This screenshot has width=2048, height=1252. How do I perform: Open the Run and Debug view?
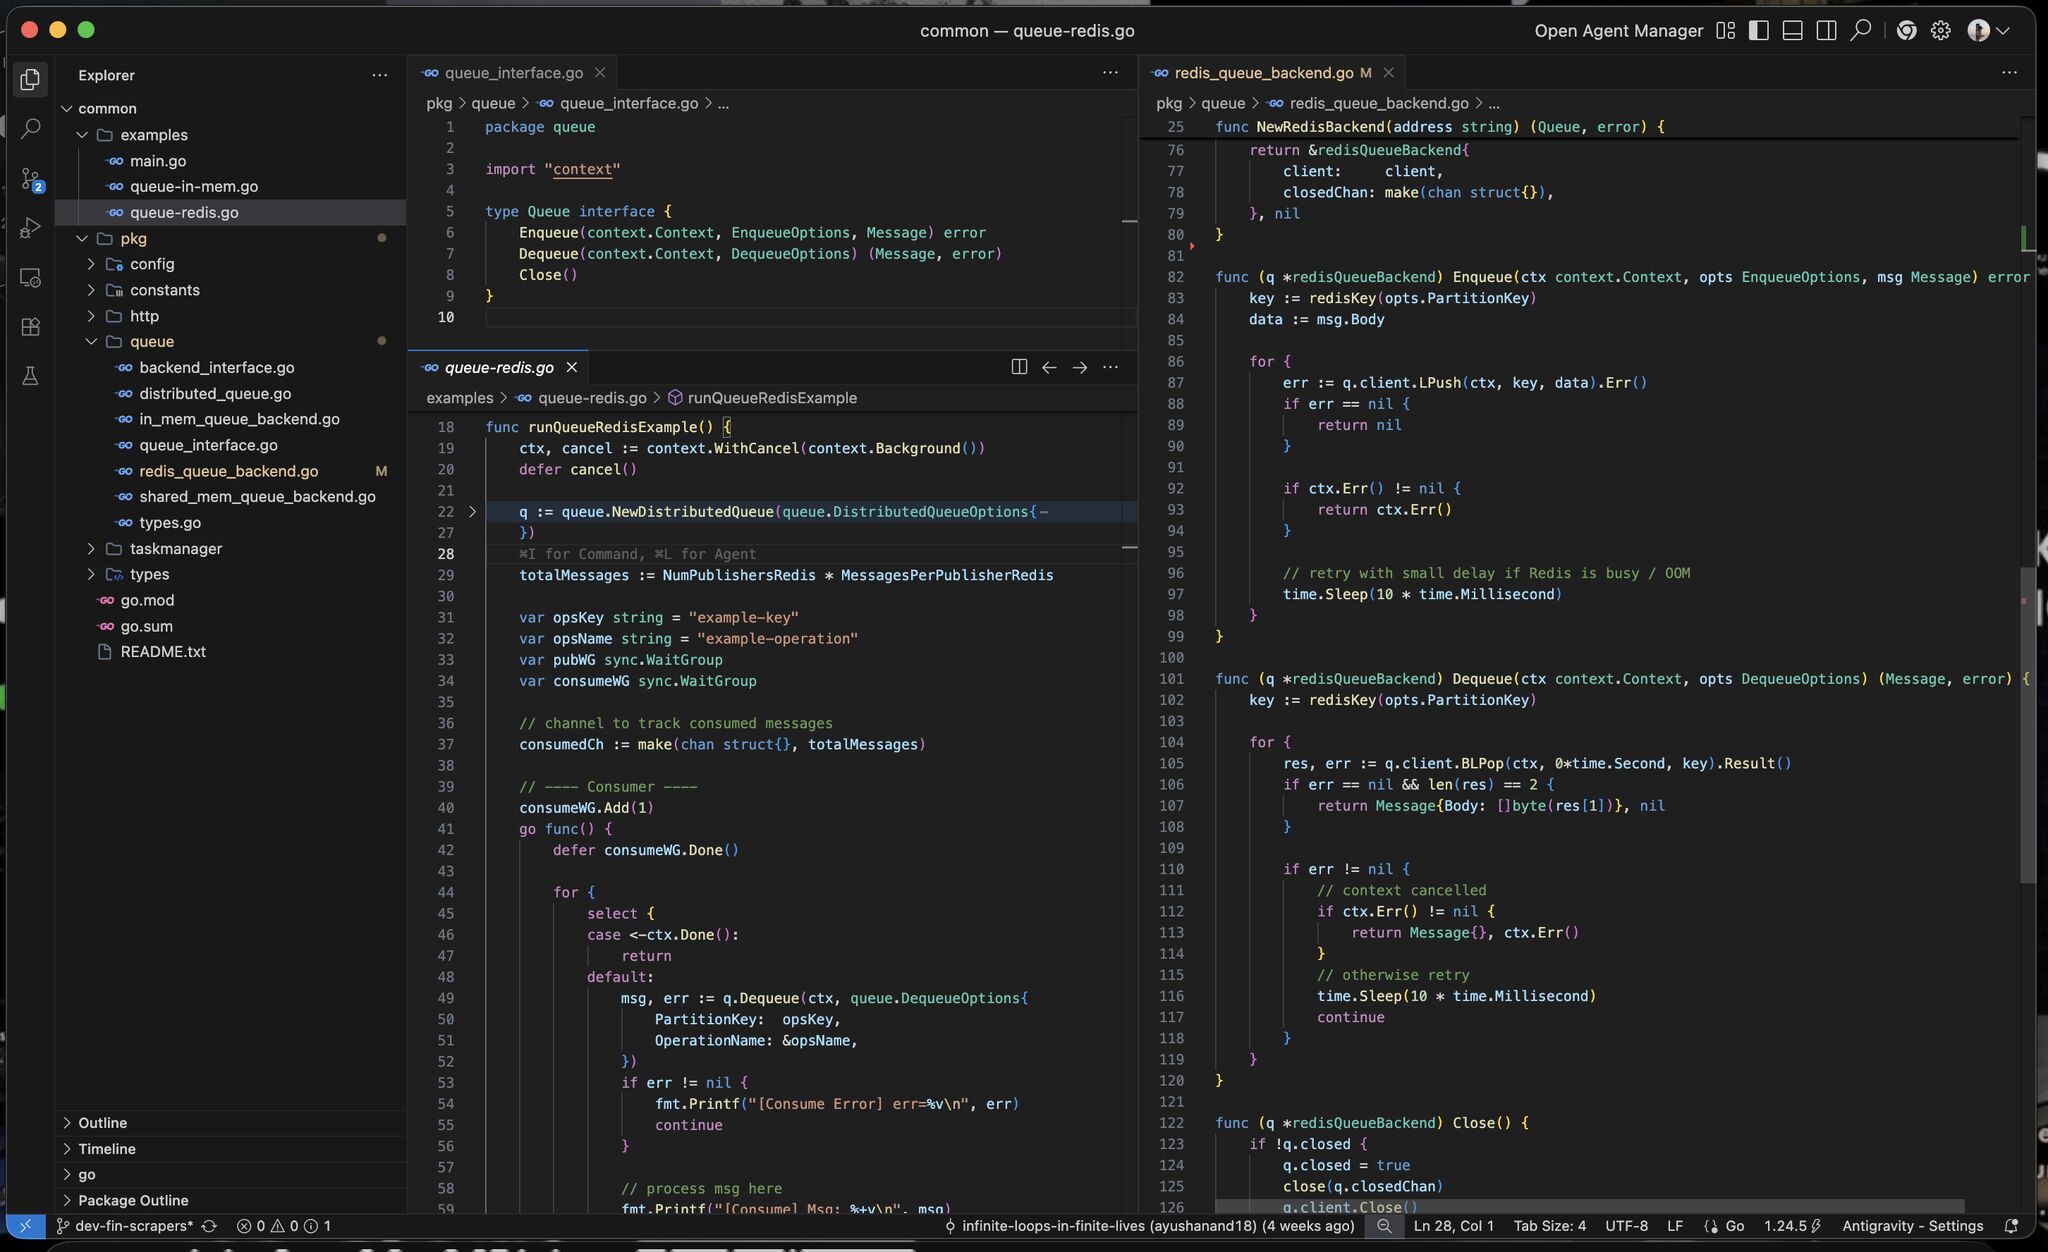30,228
